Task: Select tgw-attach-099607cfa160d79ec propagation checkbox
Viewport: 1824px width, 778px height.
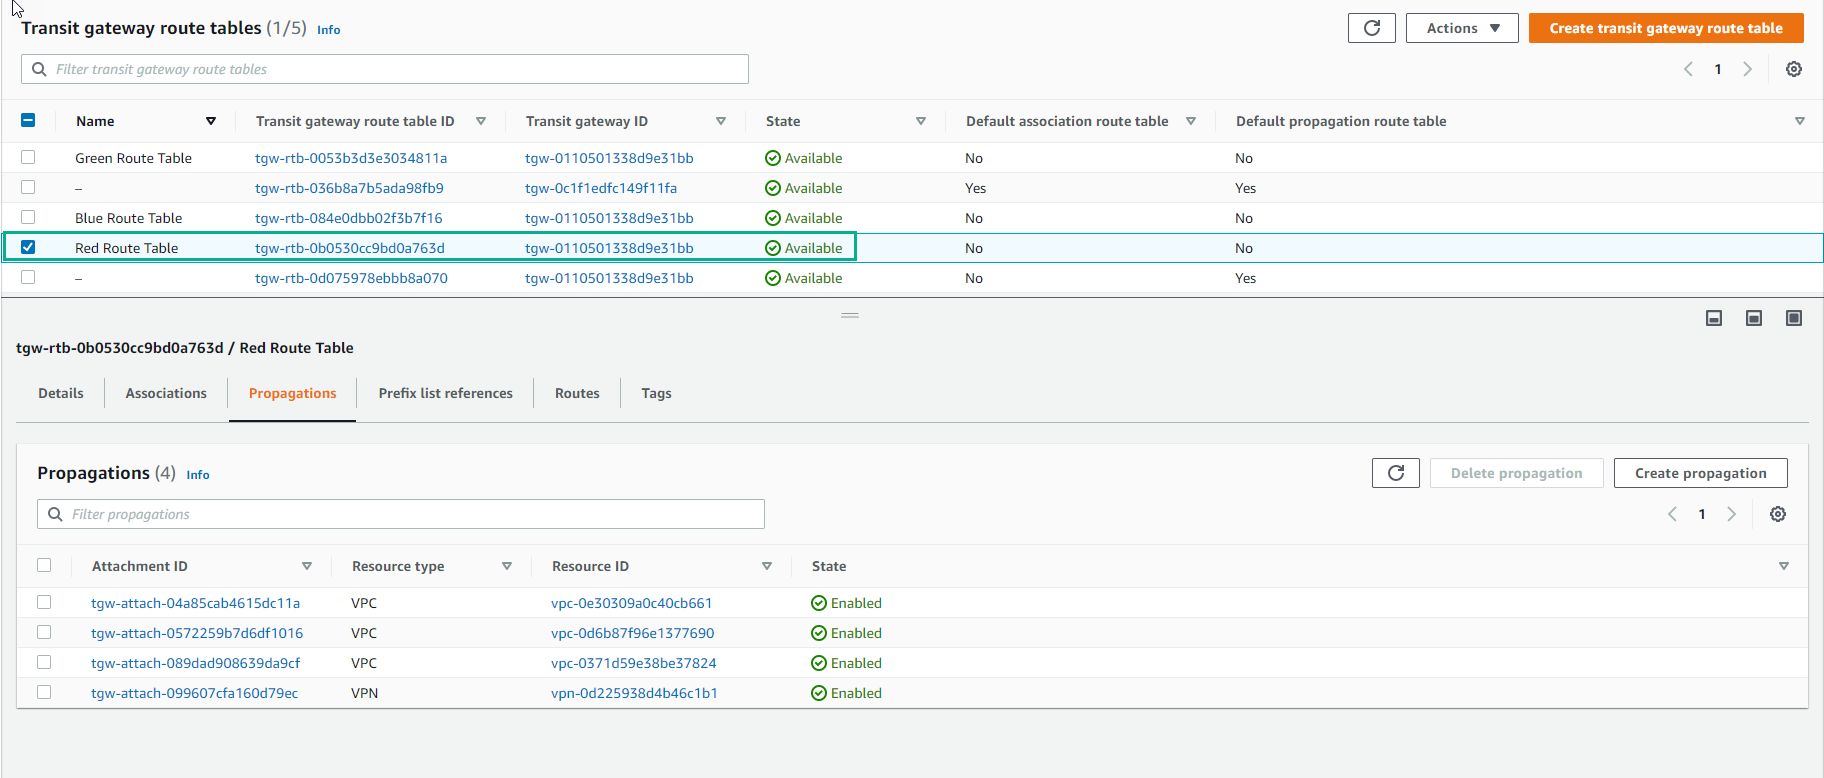Action: point(44,692)
